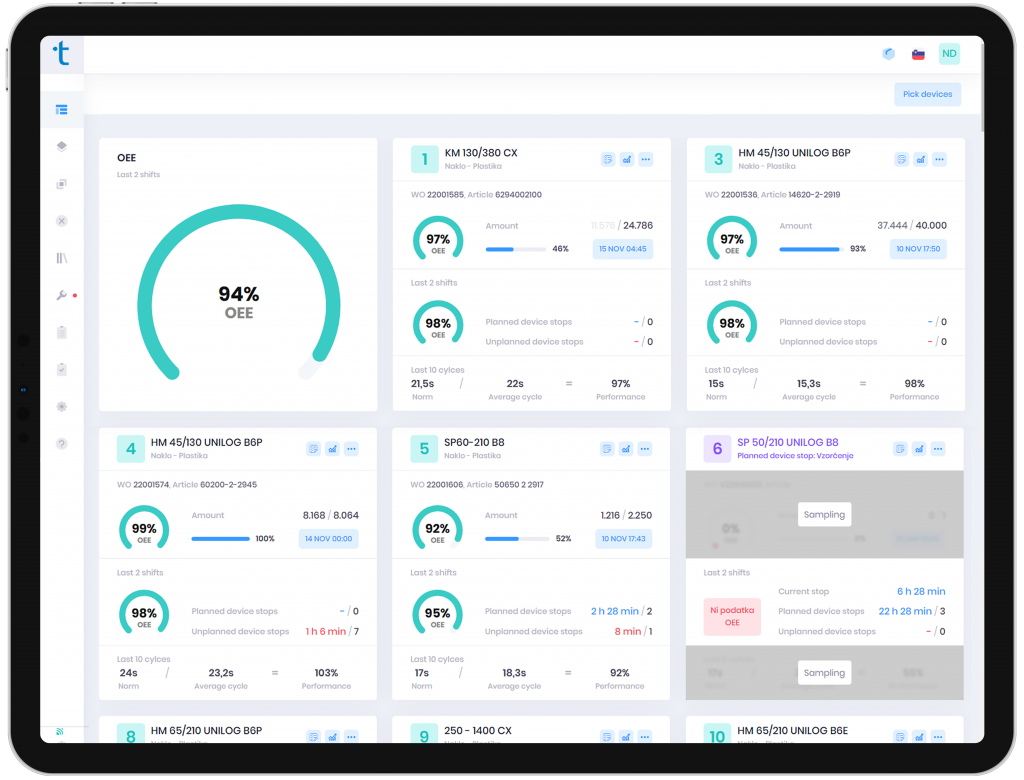The image size is (1024, 780).
Task: Click the layers icon in the sidebar
Action: (x=62, y=145)
